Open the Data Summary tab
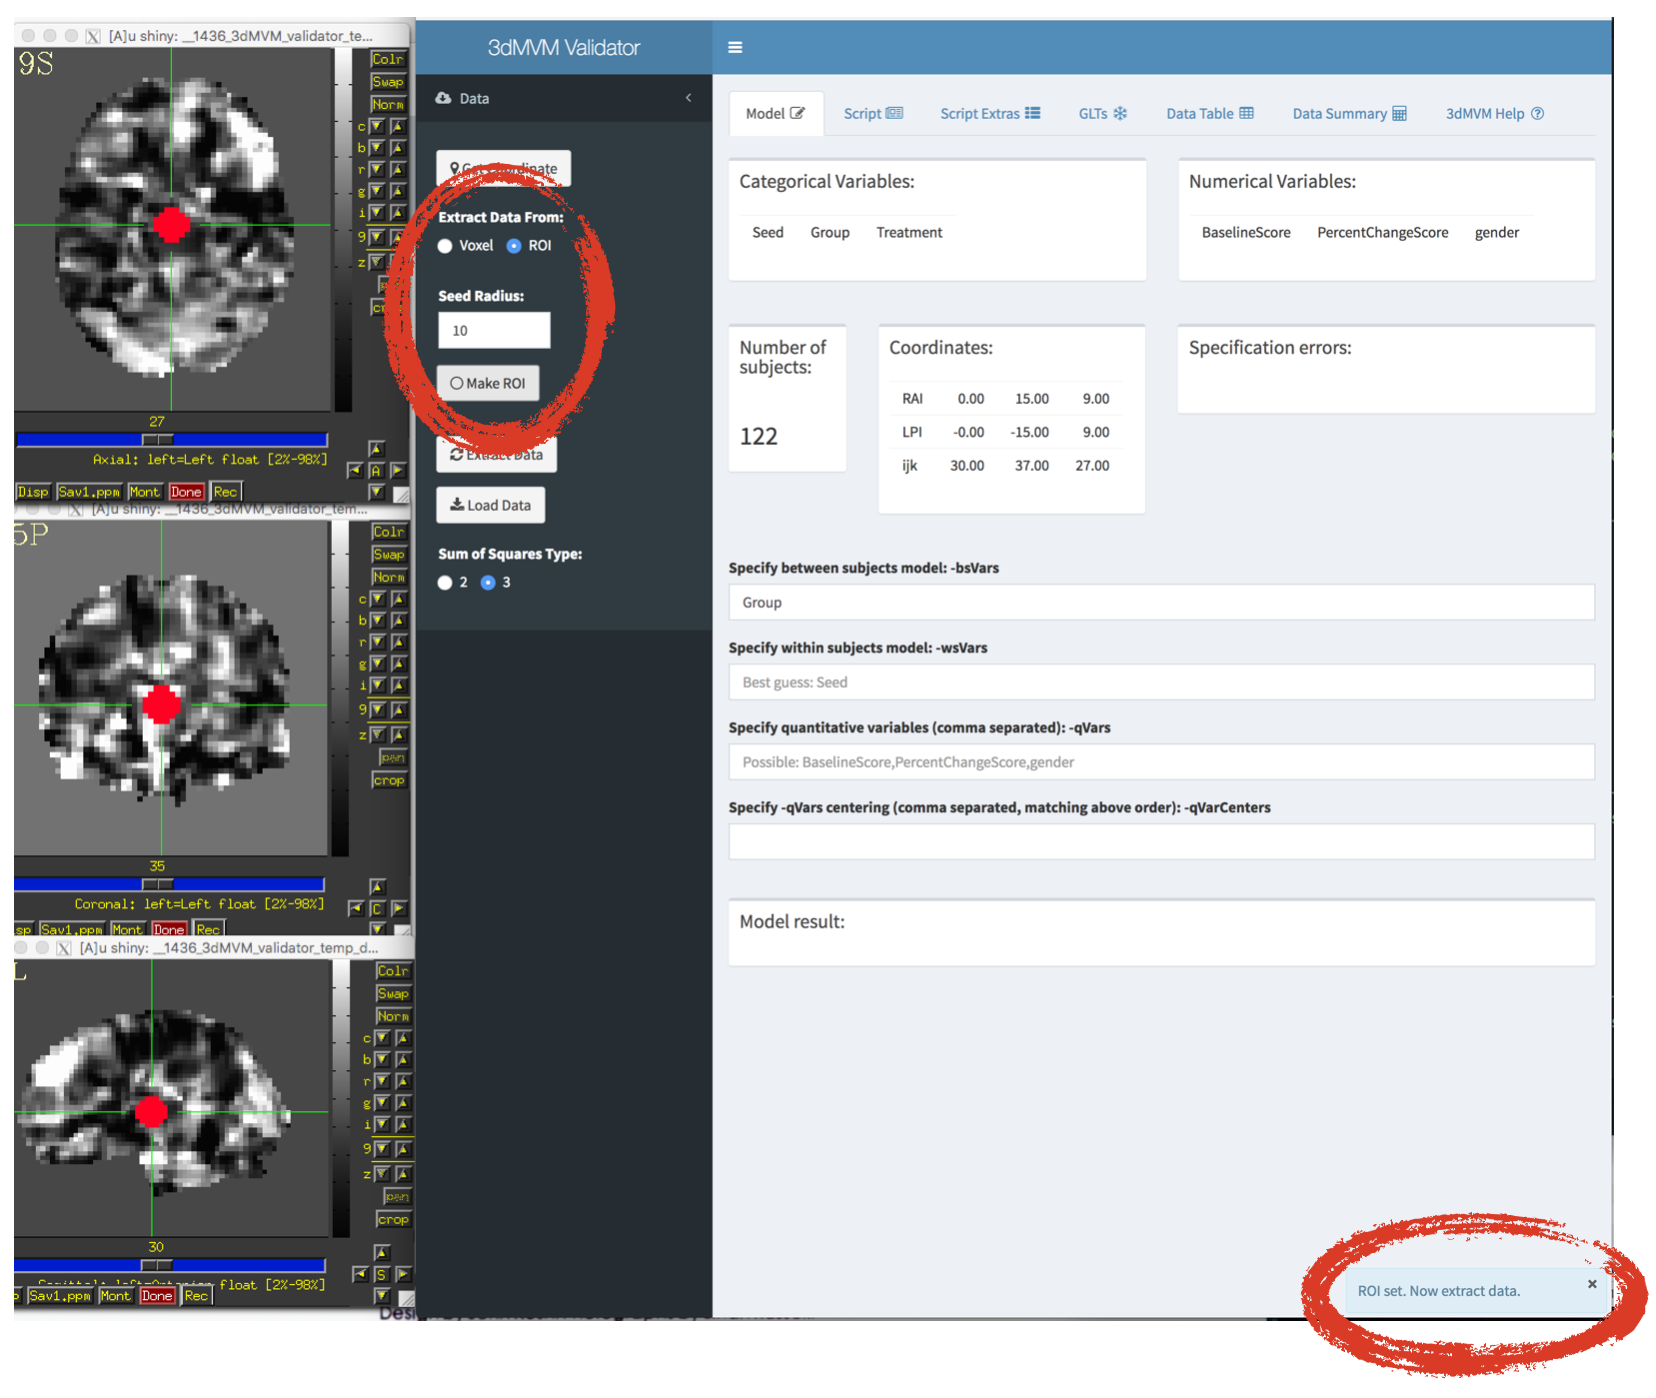The image size is (1656, 1398). 1349,113
